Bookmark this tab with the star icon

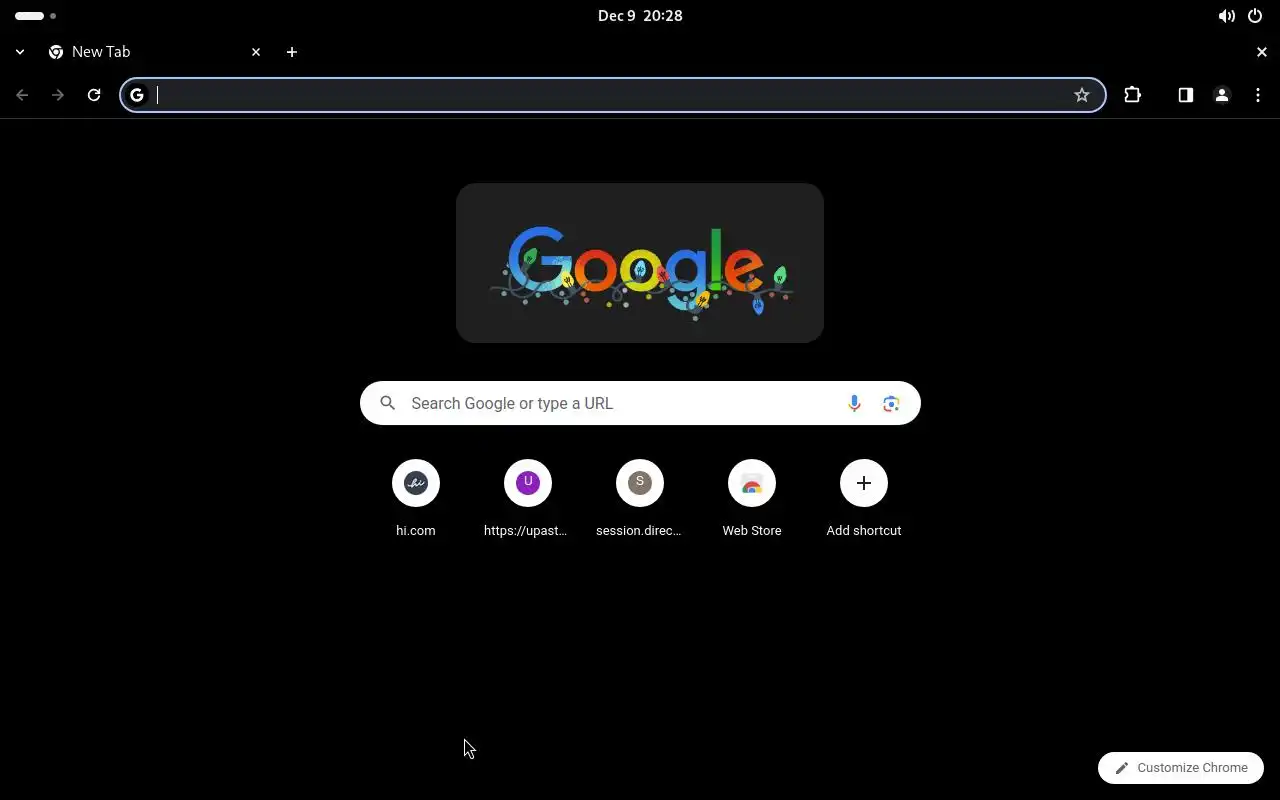1082,95
